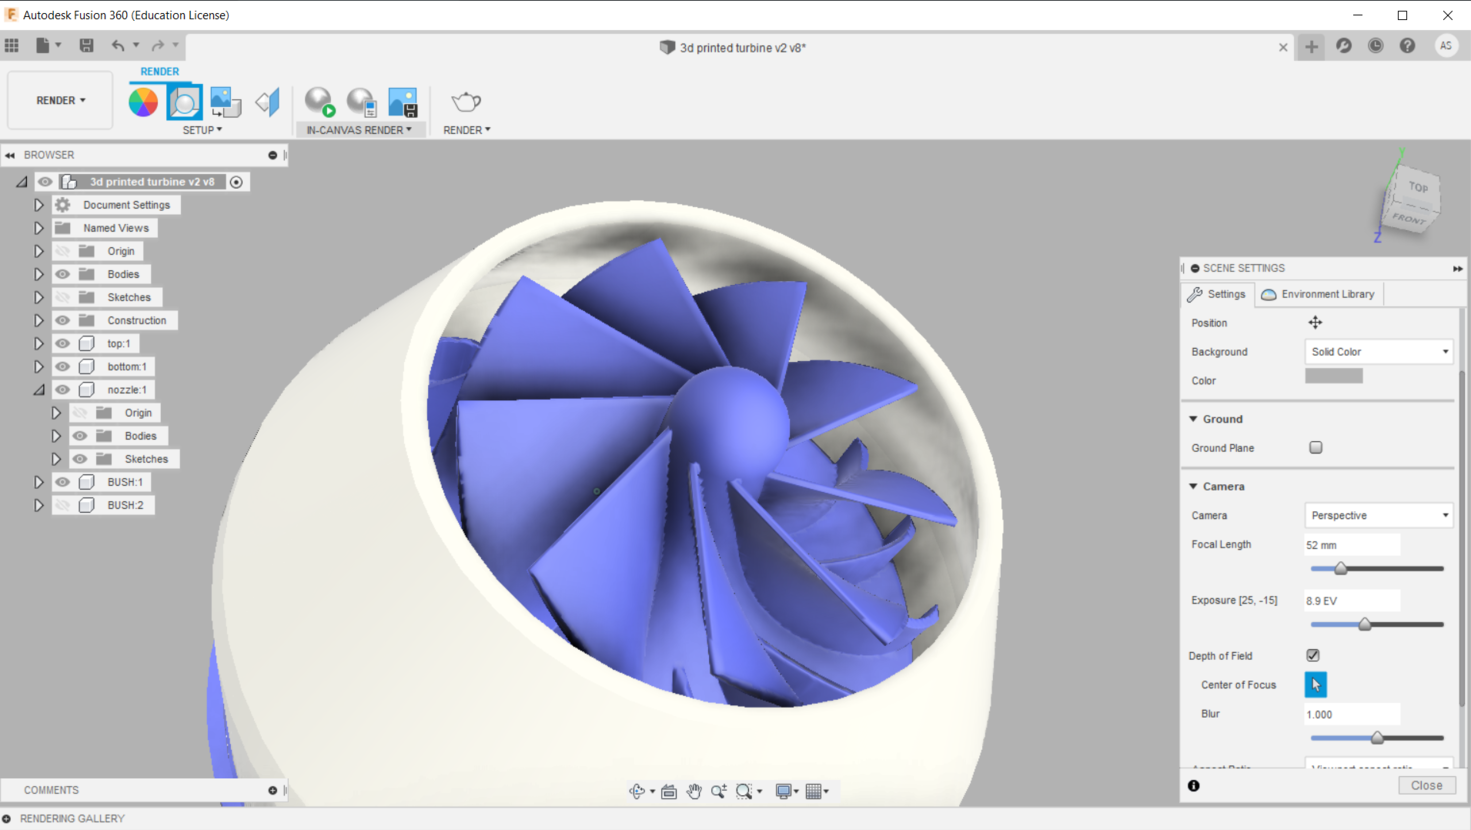
Task: Select the RENDER ribbon tab
Action: click(160, 71)
